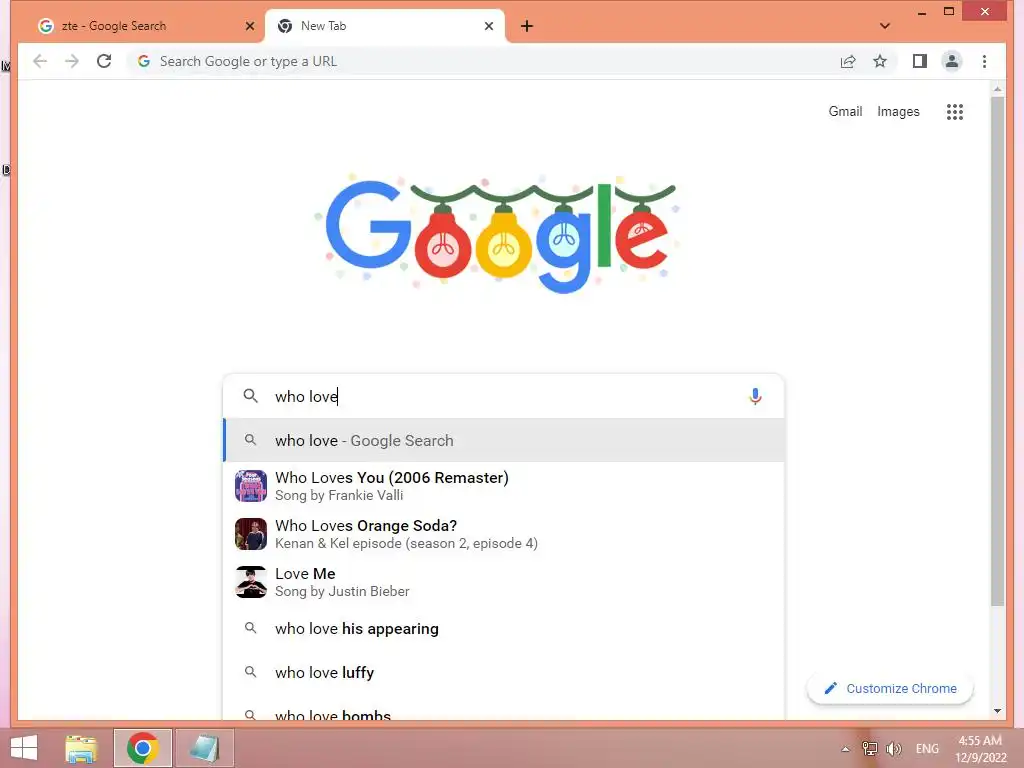This screenshot has height=768, width=1024.
Task: Switch to the zte - Google Search tab
Action: 142,26
